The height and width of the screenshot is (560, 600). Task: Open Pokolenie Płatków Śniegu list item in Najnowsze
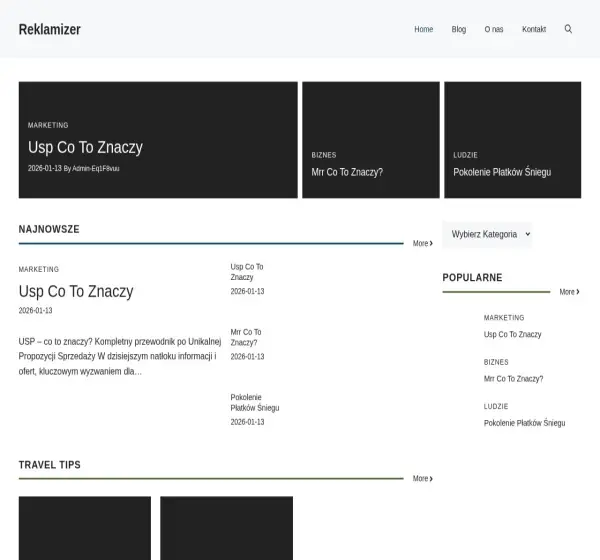click(255, 402)
